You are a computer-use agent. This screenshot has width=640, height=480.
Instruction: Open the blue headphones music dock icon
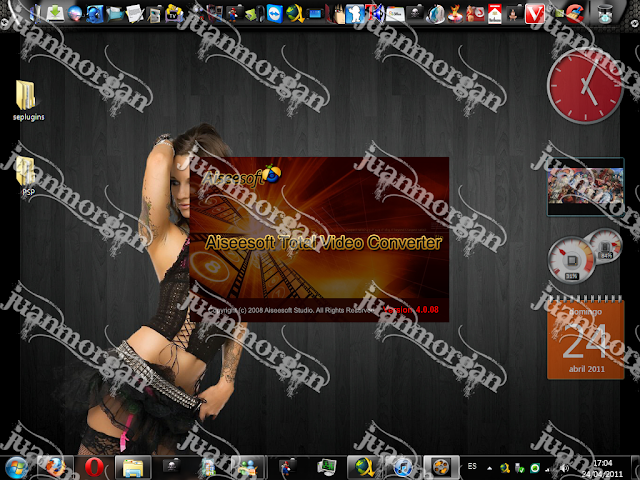(x=94, y=13)
